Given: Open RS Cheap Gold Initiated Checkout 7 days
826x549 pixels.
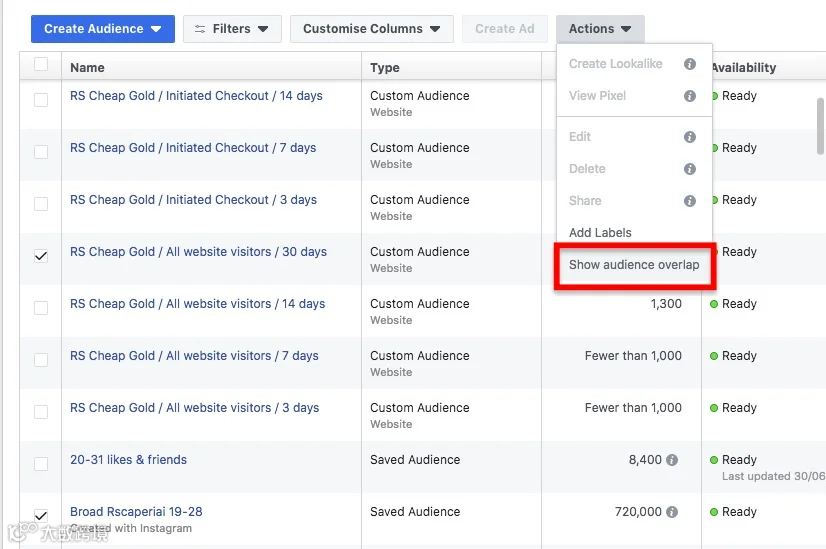Looking at the screenshot, I should click(193, 148).
